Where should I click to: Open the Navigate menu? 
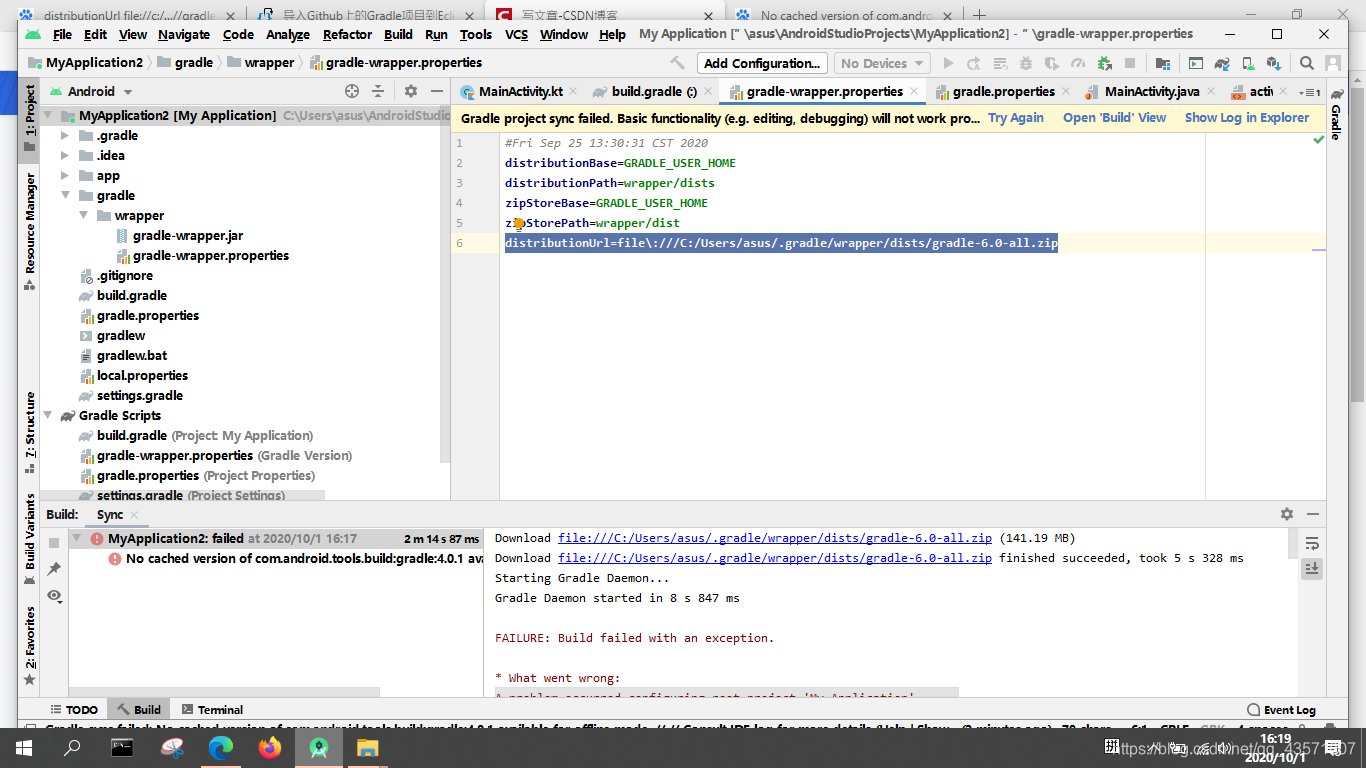[184, 33]
